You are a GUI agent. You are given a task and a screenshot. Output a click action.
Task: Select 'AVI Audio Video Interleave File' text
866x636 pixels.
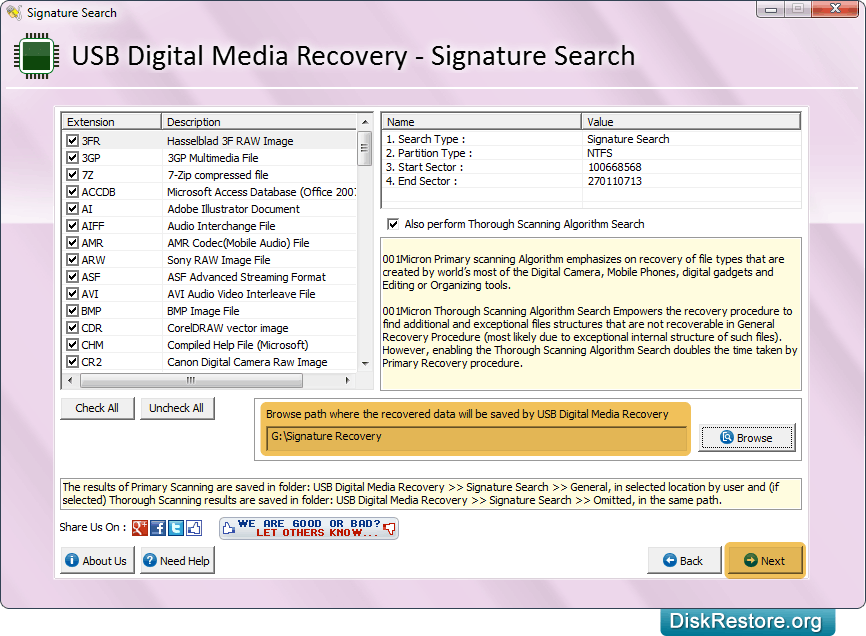241,294
